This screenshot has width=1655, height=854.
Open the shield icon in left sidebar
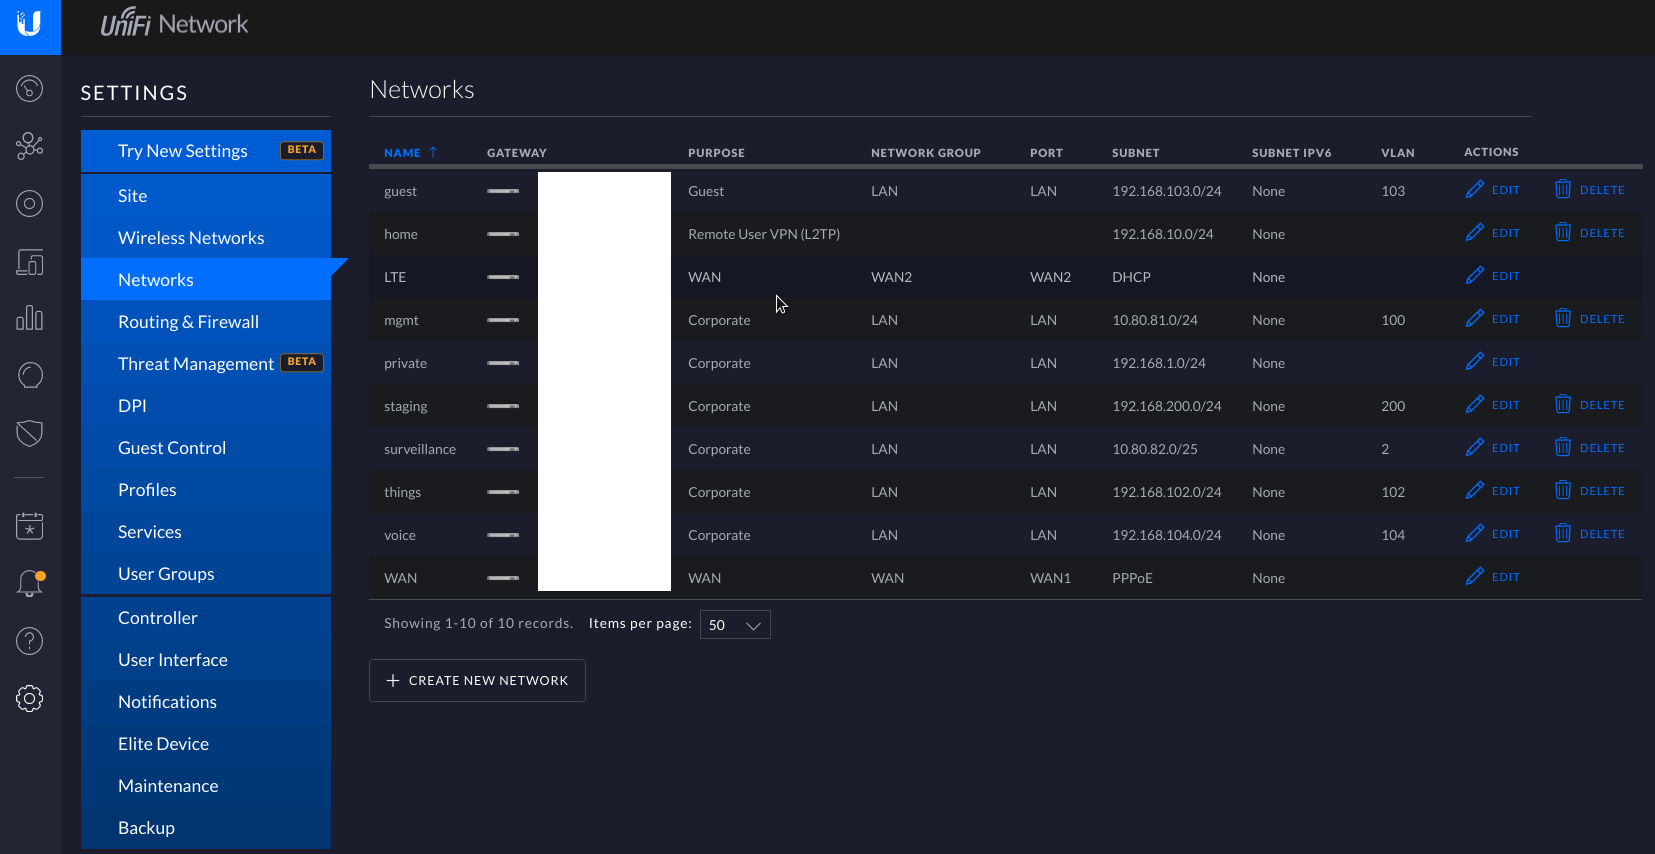pos(30,433)
